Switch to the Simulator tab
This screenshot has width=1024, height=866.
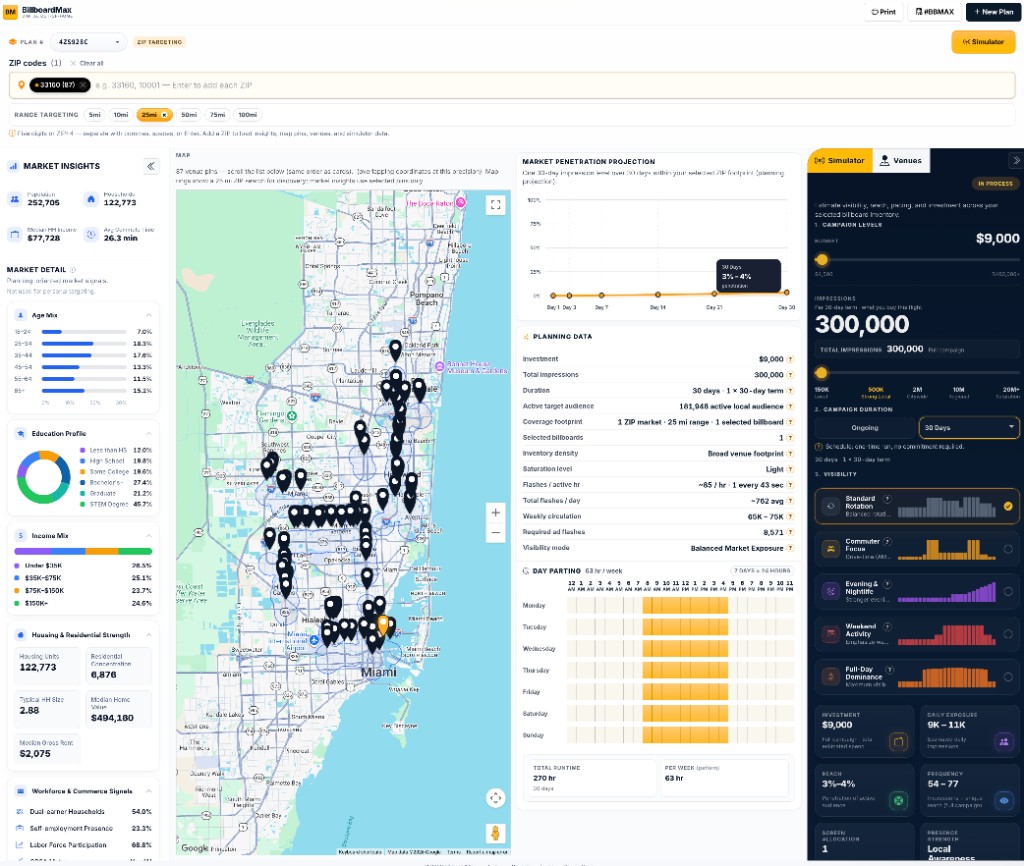point(840,161)
